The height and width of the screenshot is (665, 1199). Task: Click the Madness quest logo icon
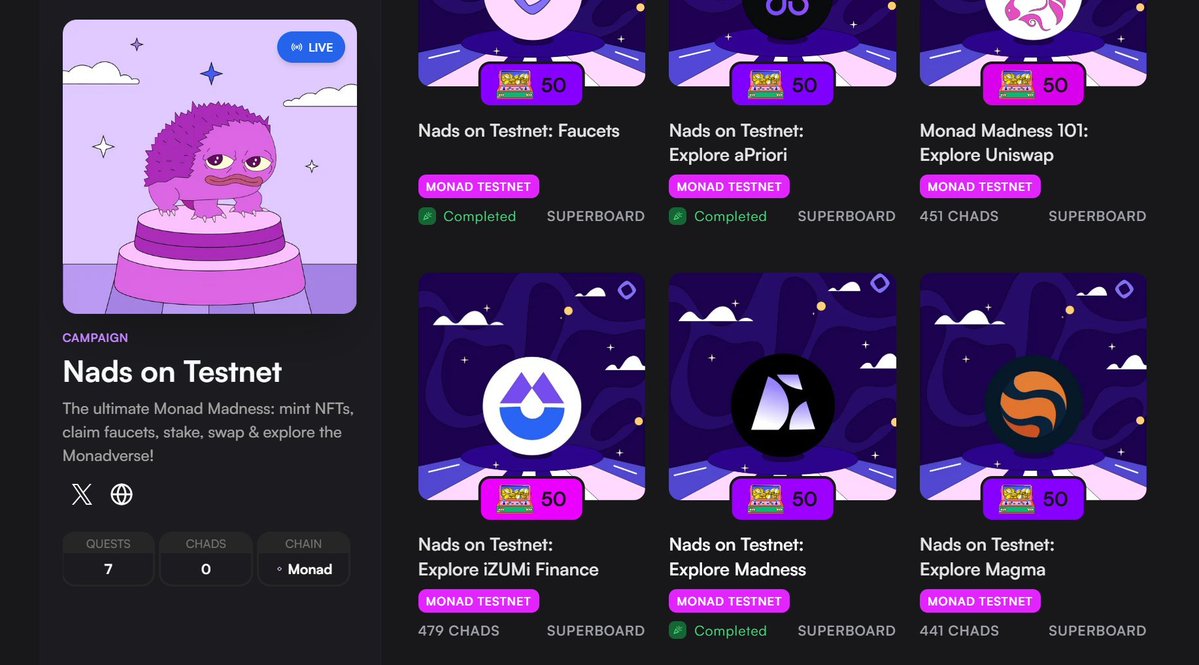[x=782, y=406]
